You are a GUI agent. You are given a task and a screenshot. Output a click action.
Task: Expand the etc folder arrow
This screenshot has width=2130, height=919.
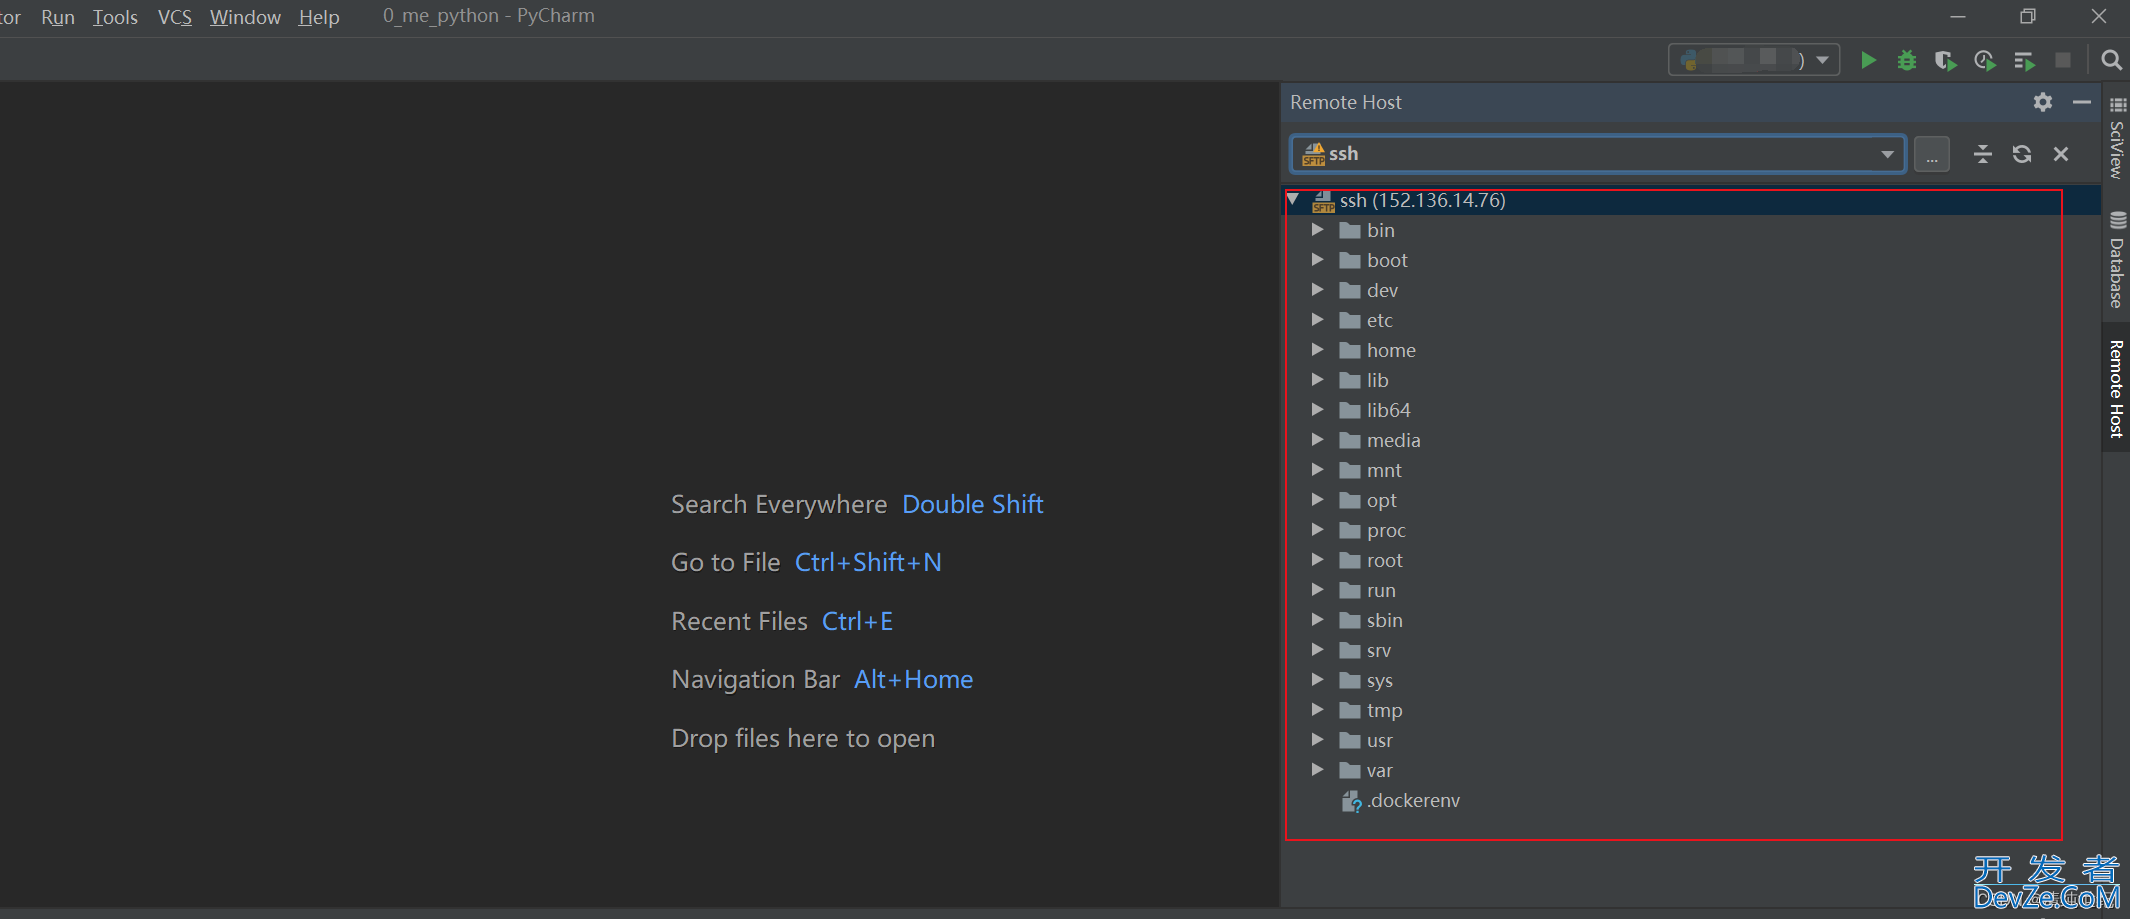(1318, 320)
